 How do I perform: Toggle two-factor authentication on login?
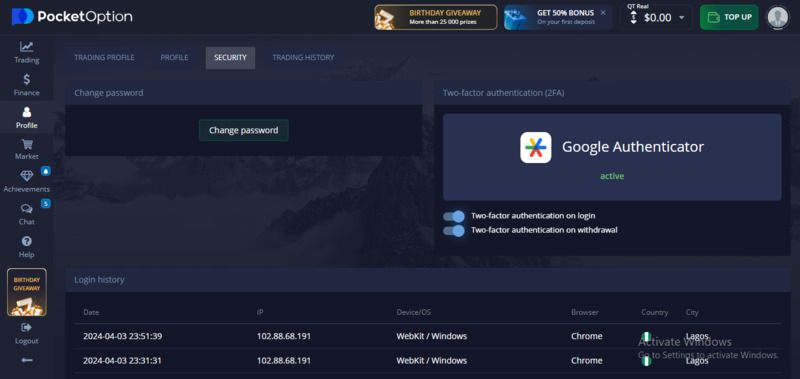(454, 216)
